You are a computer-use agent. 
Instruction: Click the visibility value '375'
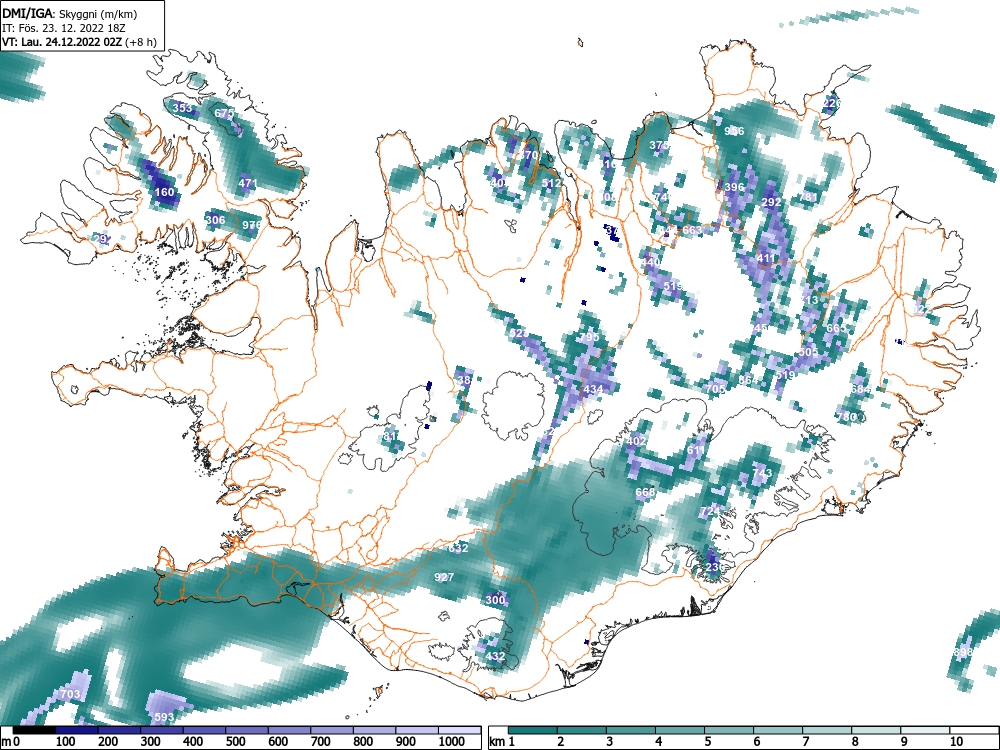click(x=659, y=145)
